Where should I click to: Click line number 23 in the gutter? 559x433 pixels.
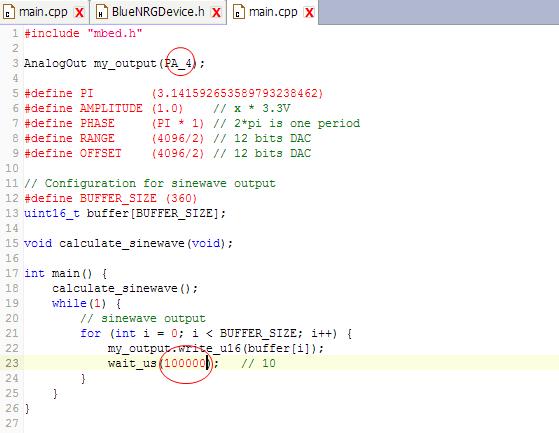click(12, 363)
